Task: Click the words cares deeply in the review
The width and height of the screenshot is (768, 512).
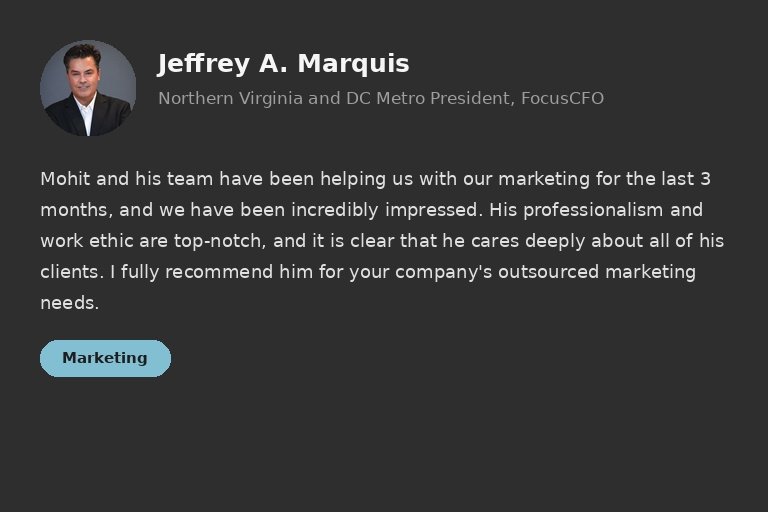Action: (528, 242)
